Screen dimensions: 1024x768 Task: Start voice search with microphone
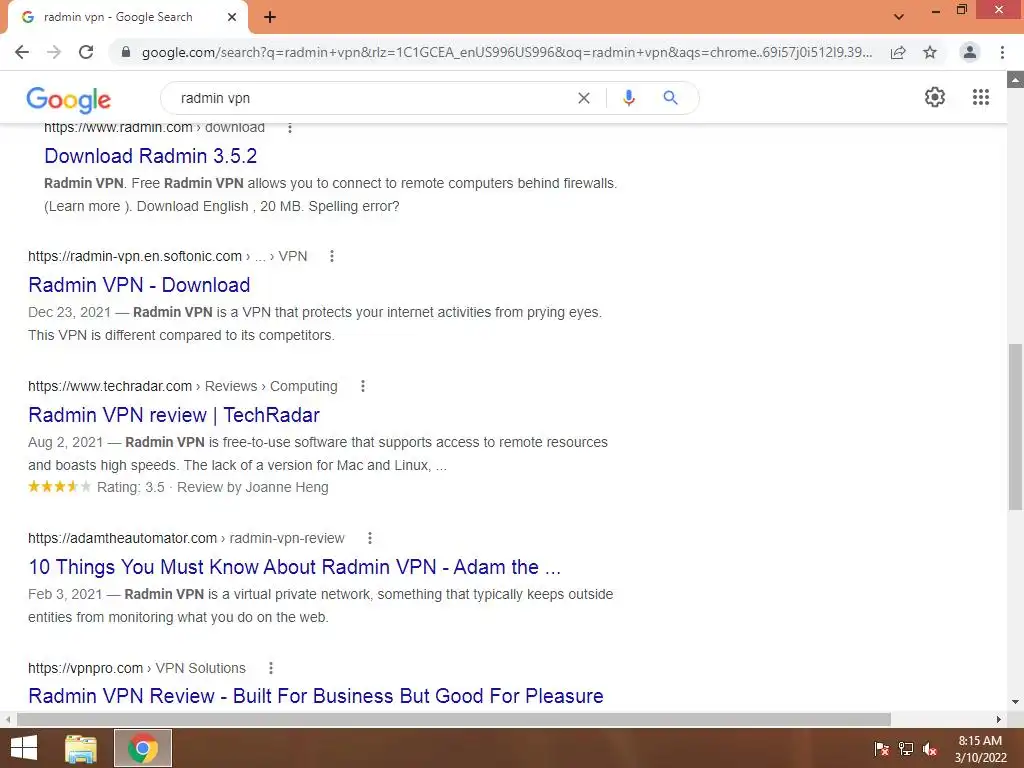click(629, 98)
